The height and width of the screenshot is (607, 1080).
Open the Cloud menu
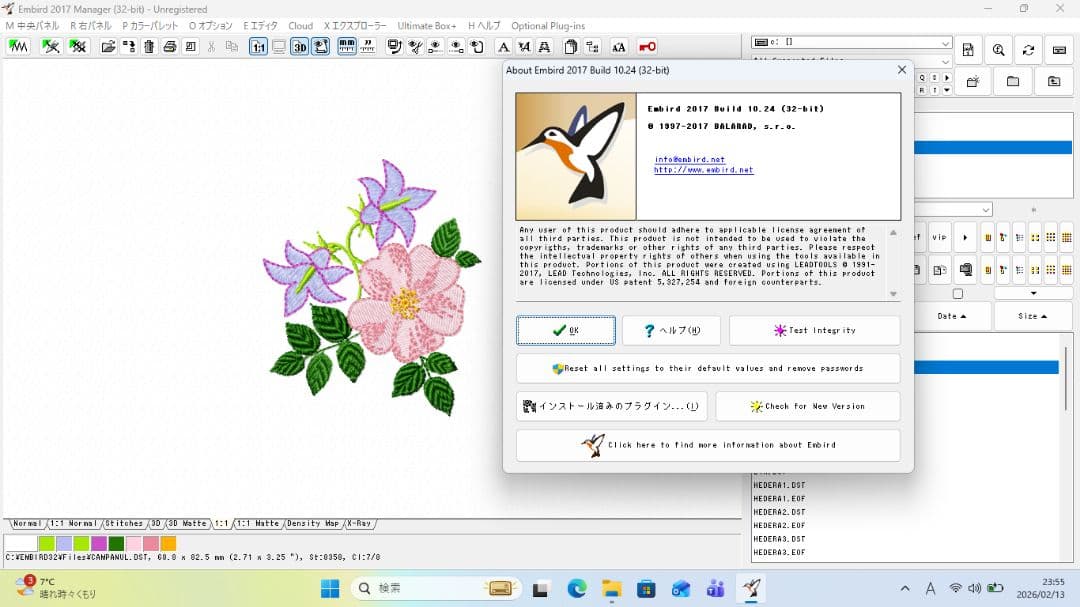pyautogui.click(x=300, y=25)
